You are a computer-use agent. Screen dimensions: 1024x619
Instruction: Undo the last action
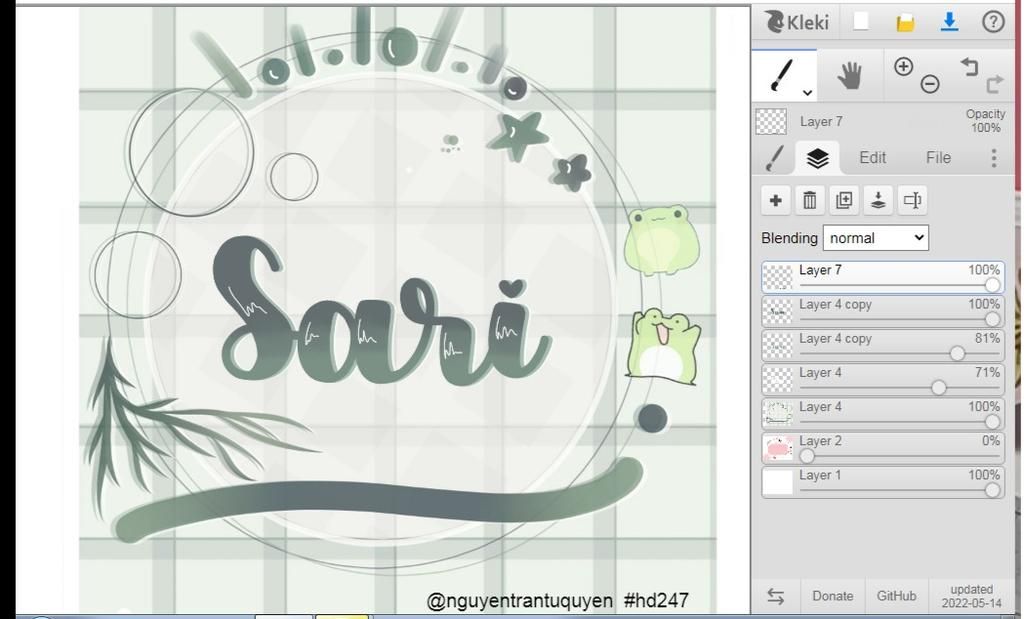click(969, 66)
